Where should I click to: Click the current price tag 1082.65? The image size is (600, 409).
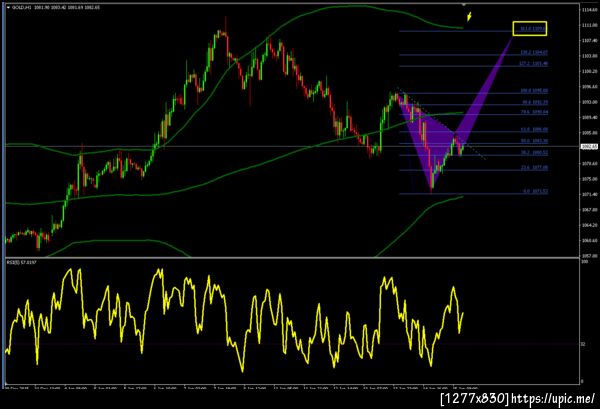[588, 147]
